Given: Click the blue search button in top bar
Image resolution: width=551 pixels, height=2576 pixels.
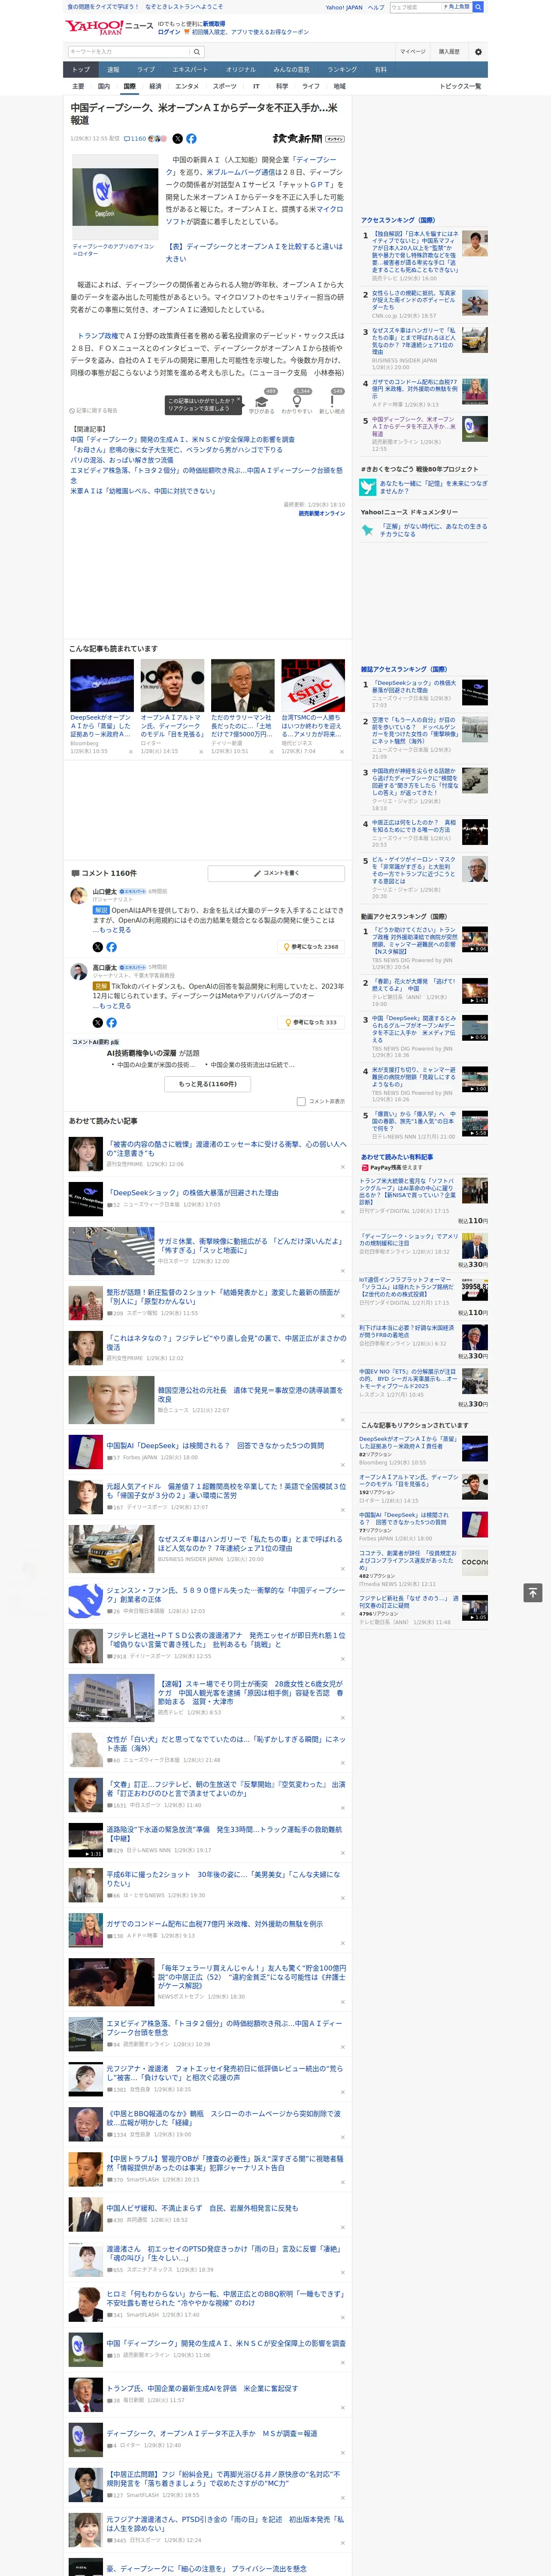Looking at the screenshot, I should tap(478, 7).
